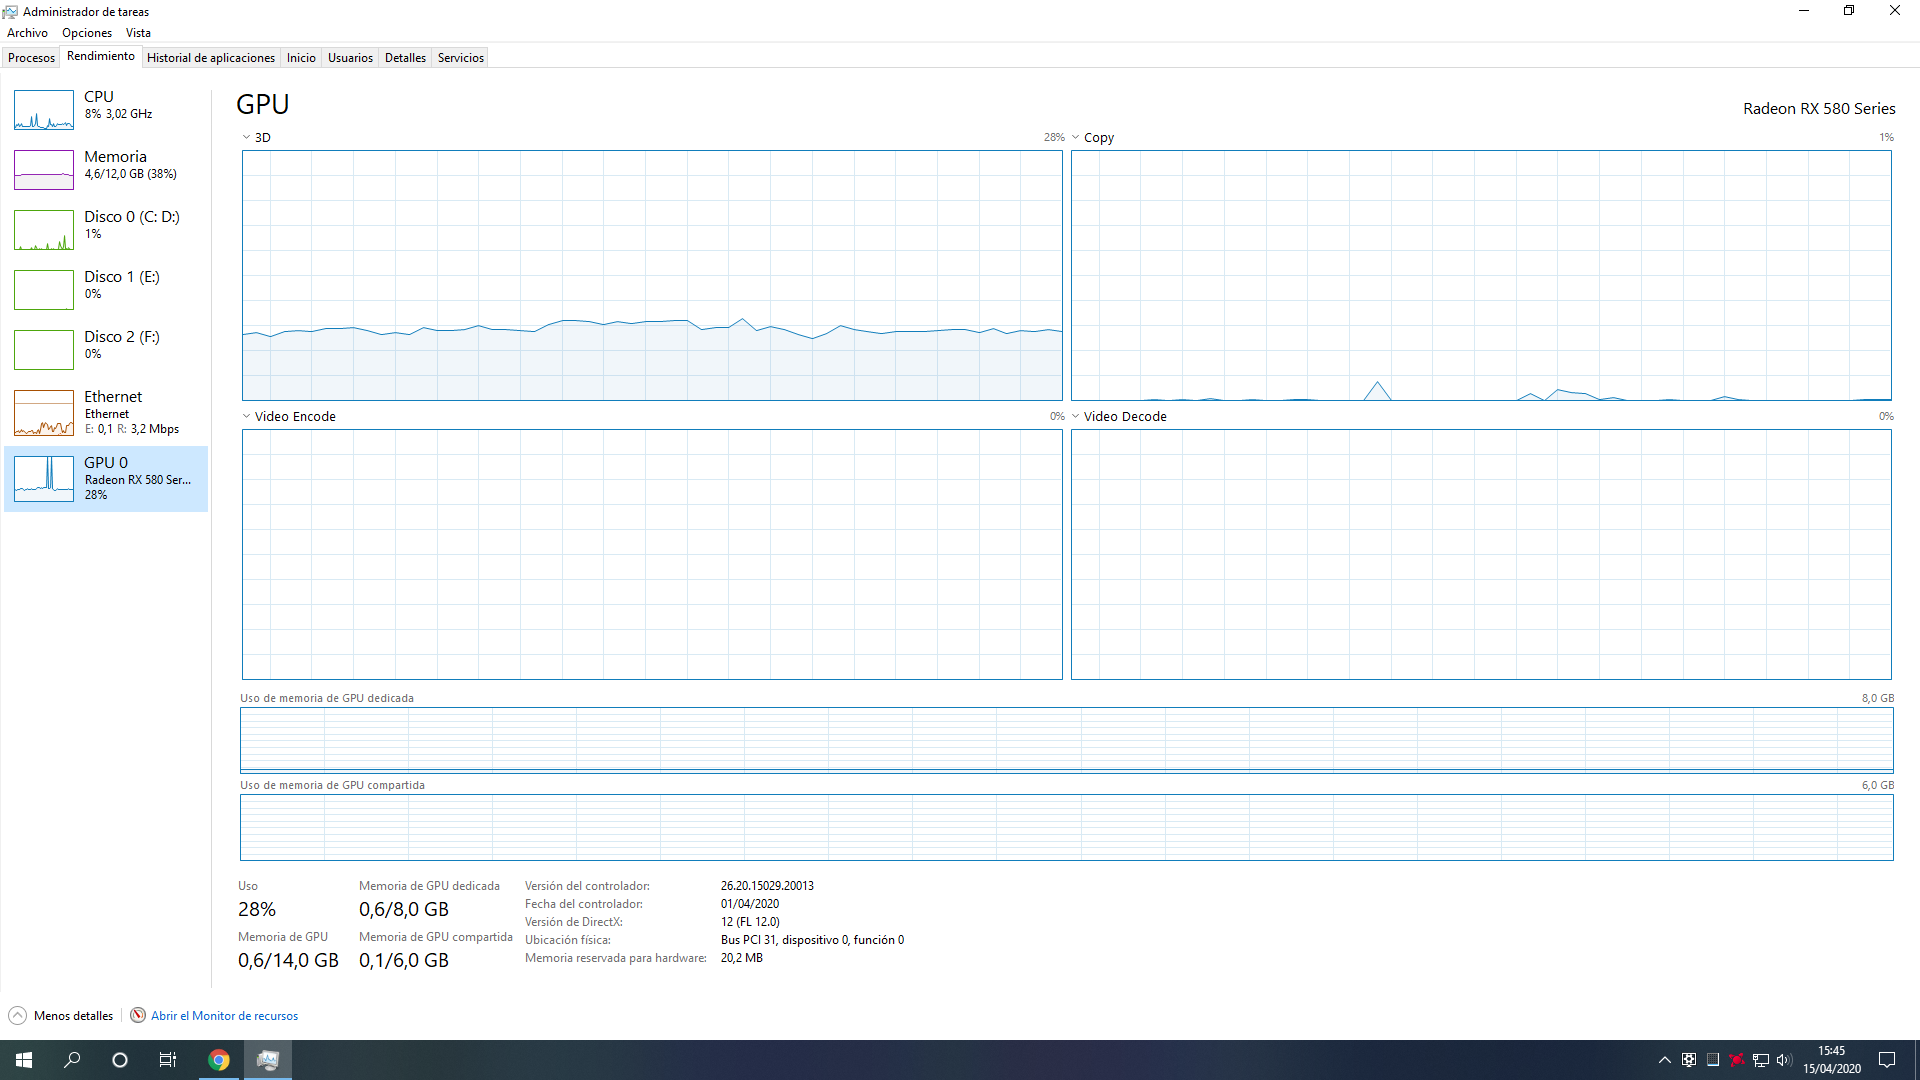Image resolution: width=1920 pixels, height=1080 pixels.
Task: Open the Video Encode engine dropdown
Action: coord(246,417)
